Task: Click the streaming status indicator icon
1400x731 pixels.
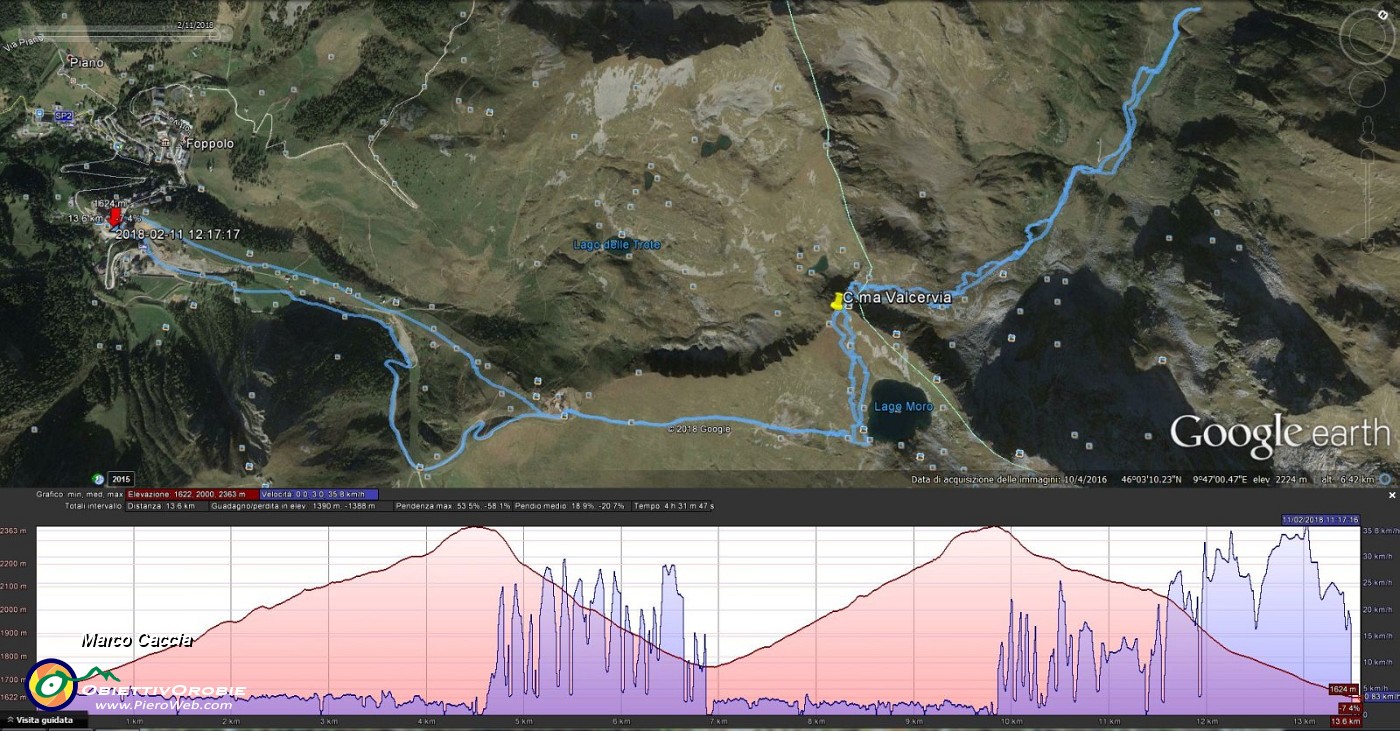Action: pyautogui.click(x=1385, y=479)
